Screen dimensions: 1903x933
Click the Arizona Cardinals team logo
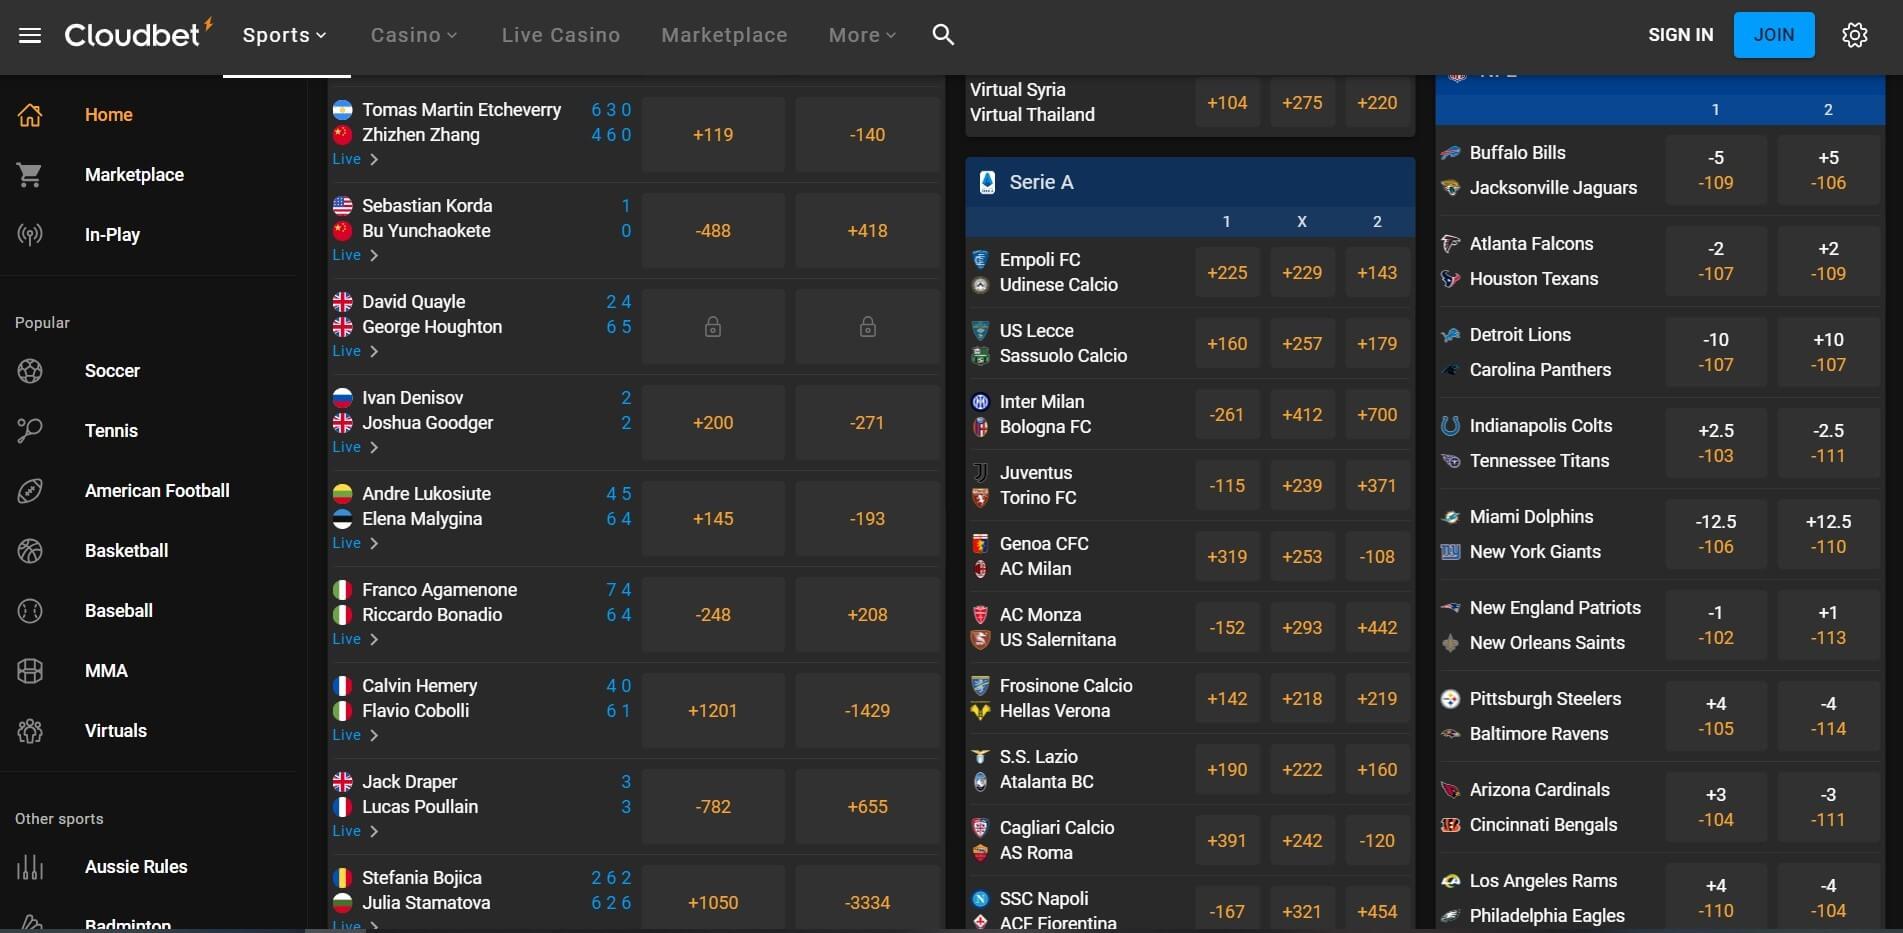coord(1450,790)
